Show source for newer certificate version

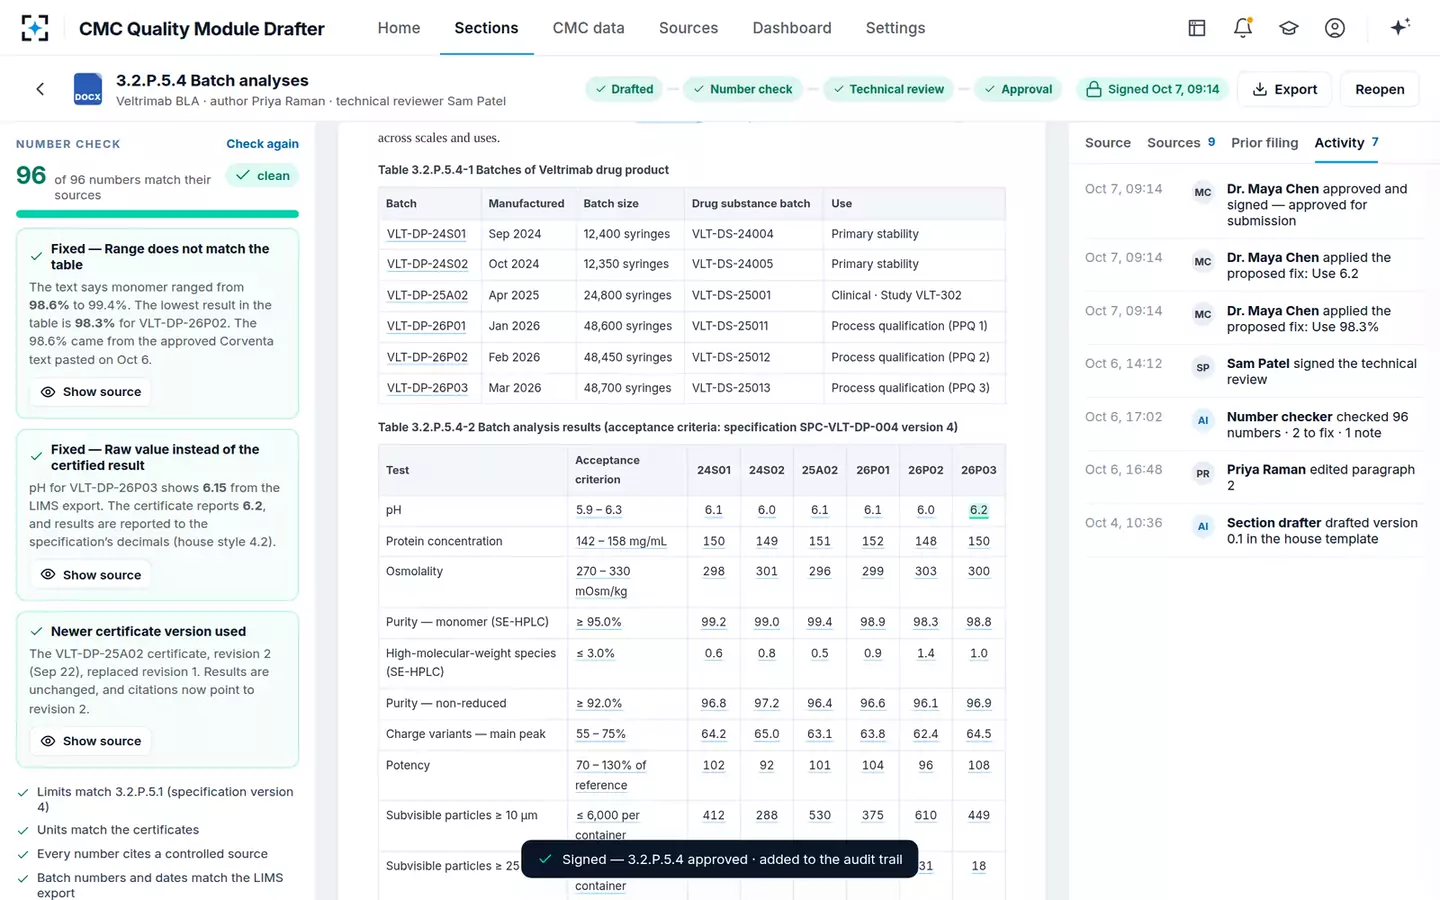(x=90, y=741)
